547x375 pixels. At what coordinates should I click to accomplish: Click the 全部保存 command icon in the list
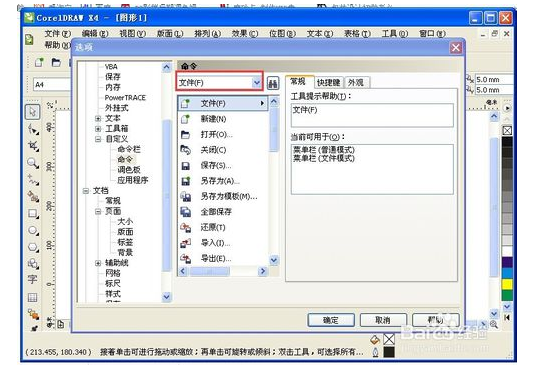click(185, 212)
